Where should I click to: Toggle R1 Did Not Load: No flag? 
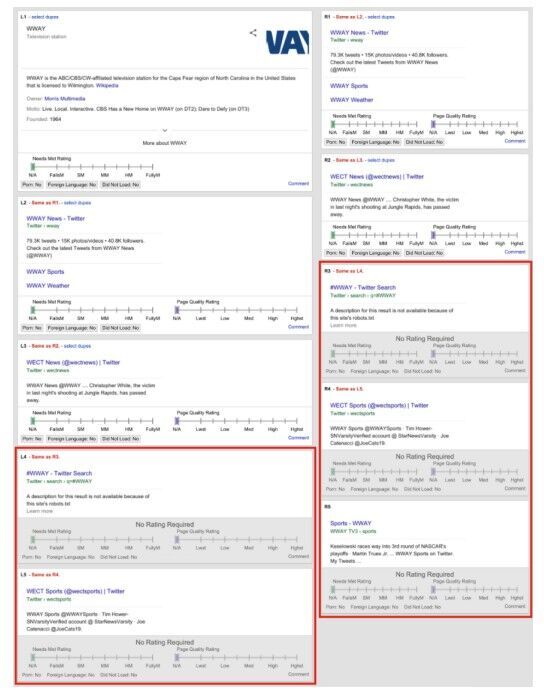click(x=424, y=142)
